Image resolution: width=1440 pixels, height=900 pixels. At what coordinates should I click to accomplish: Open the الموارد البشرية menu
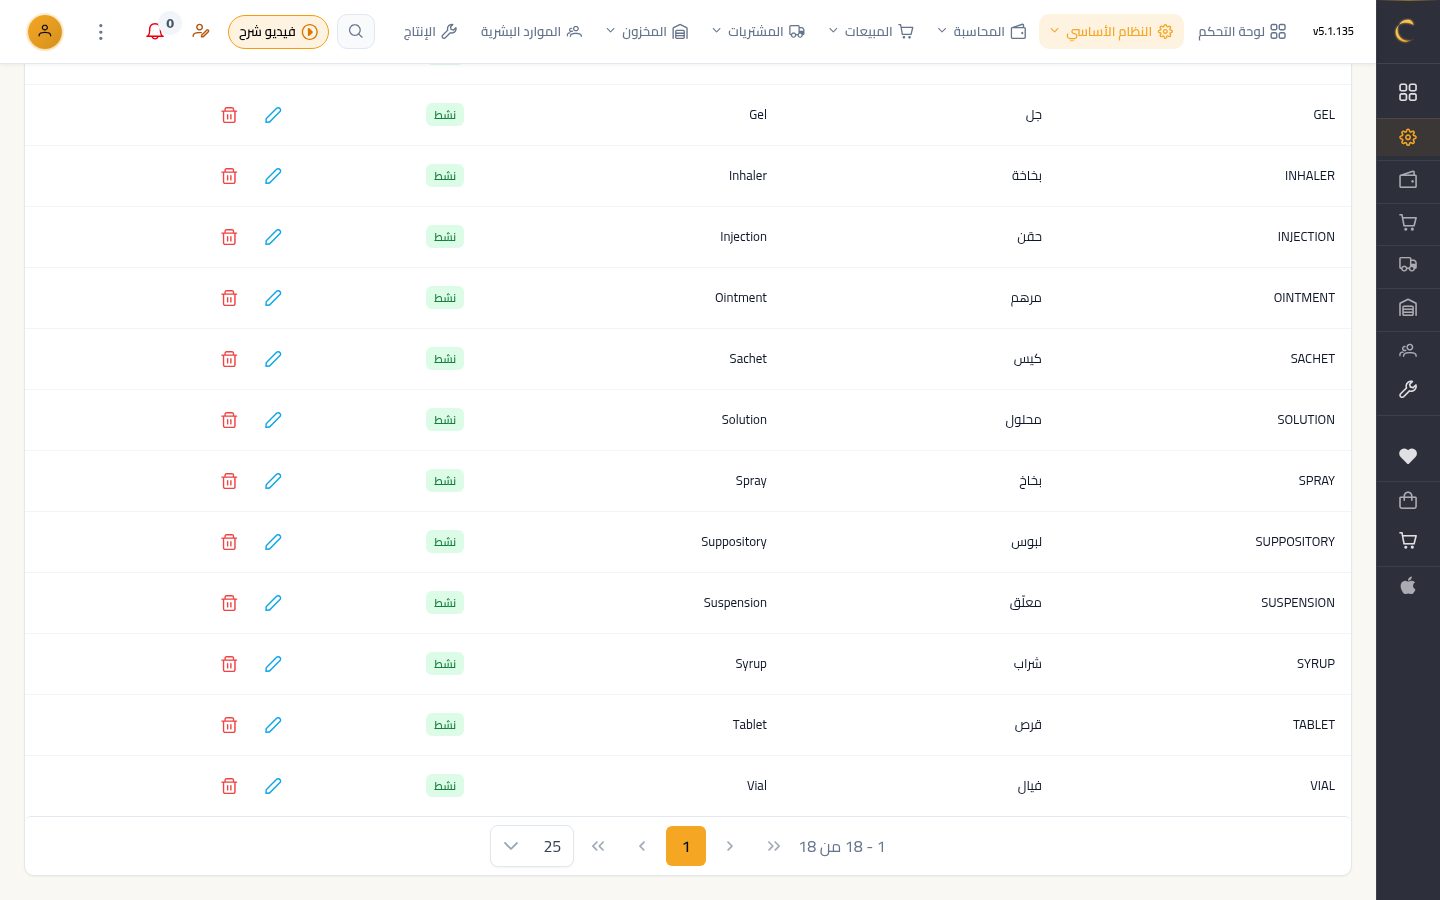[531, 32]
